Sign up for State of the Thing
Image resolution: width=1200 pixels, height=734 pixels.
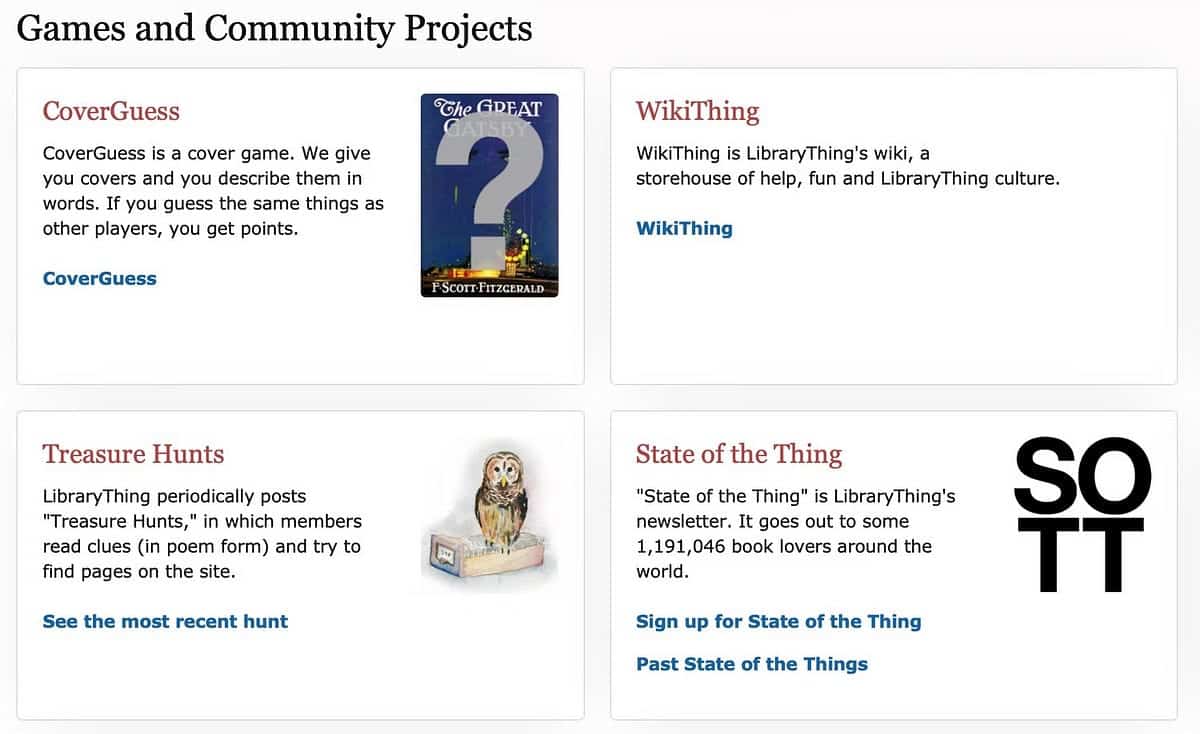coord(779,621)
